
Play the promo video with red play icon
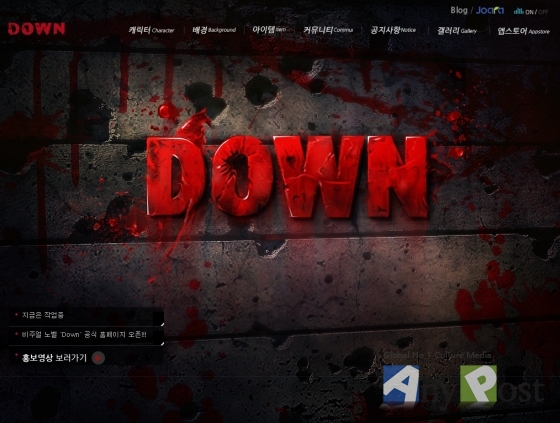(x=98, y=358)
